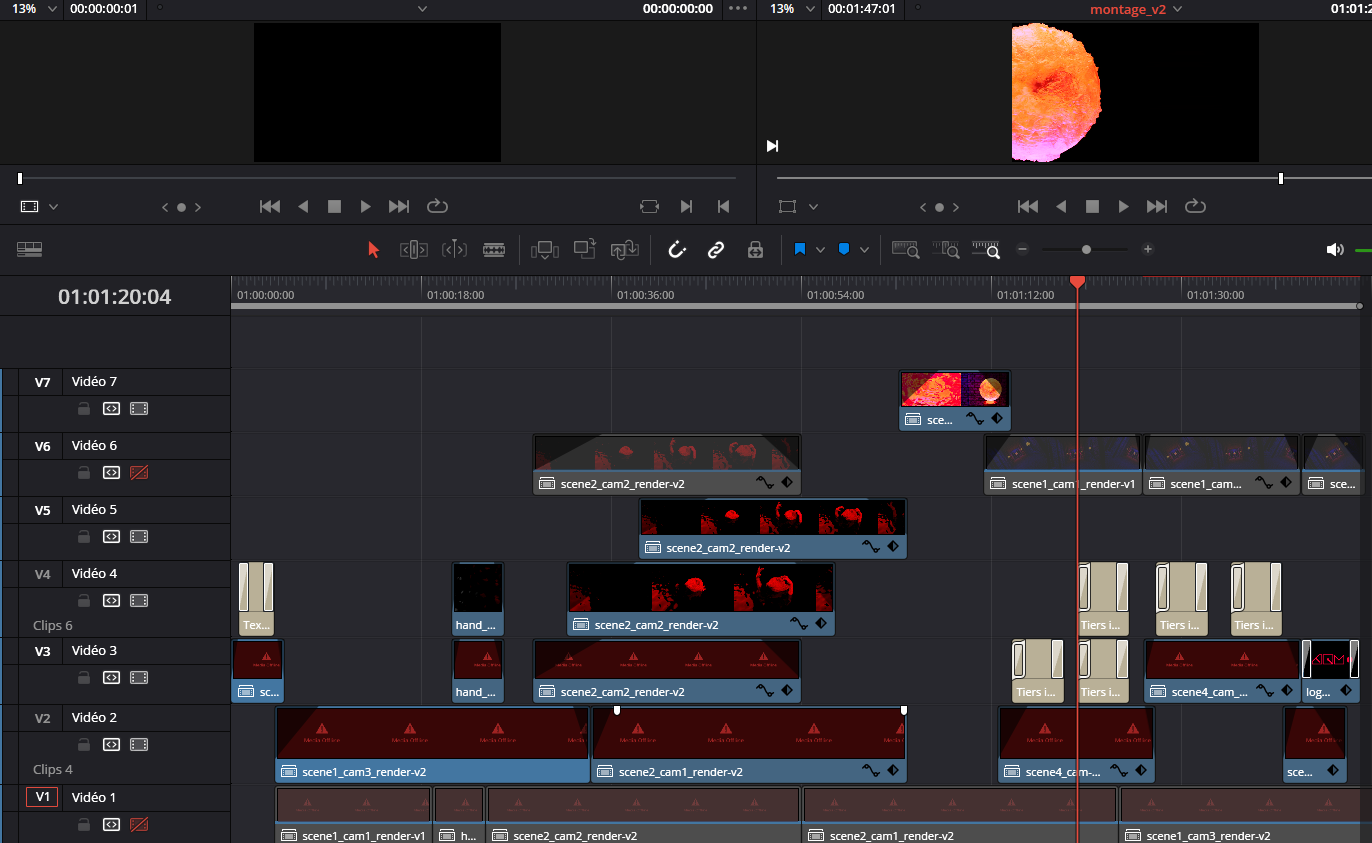This screenshot has height=843, width=1372.
Task: Toggle auto select on Vidéo 5
Action: [x=112, y=537]
